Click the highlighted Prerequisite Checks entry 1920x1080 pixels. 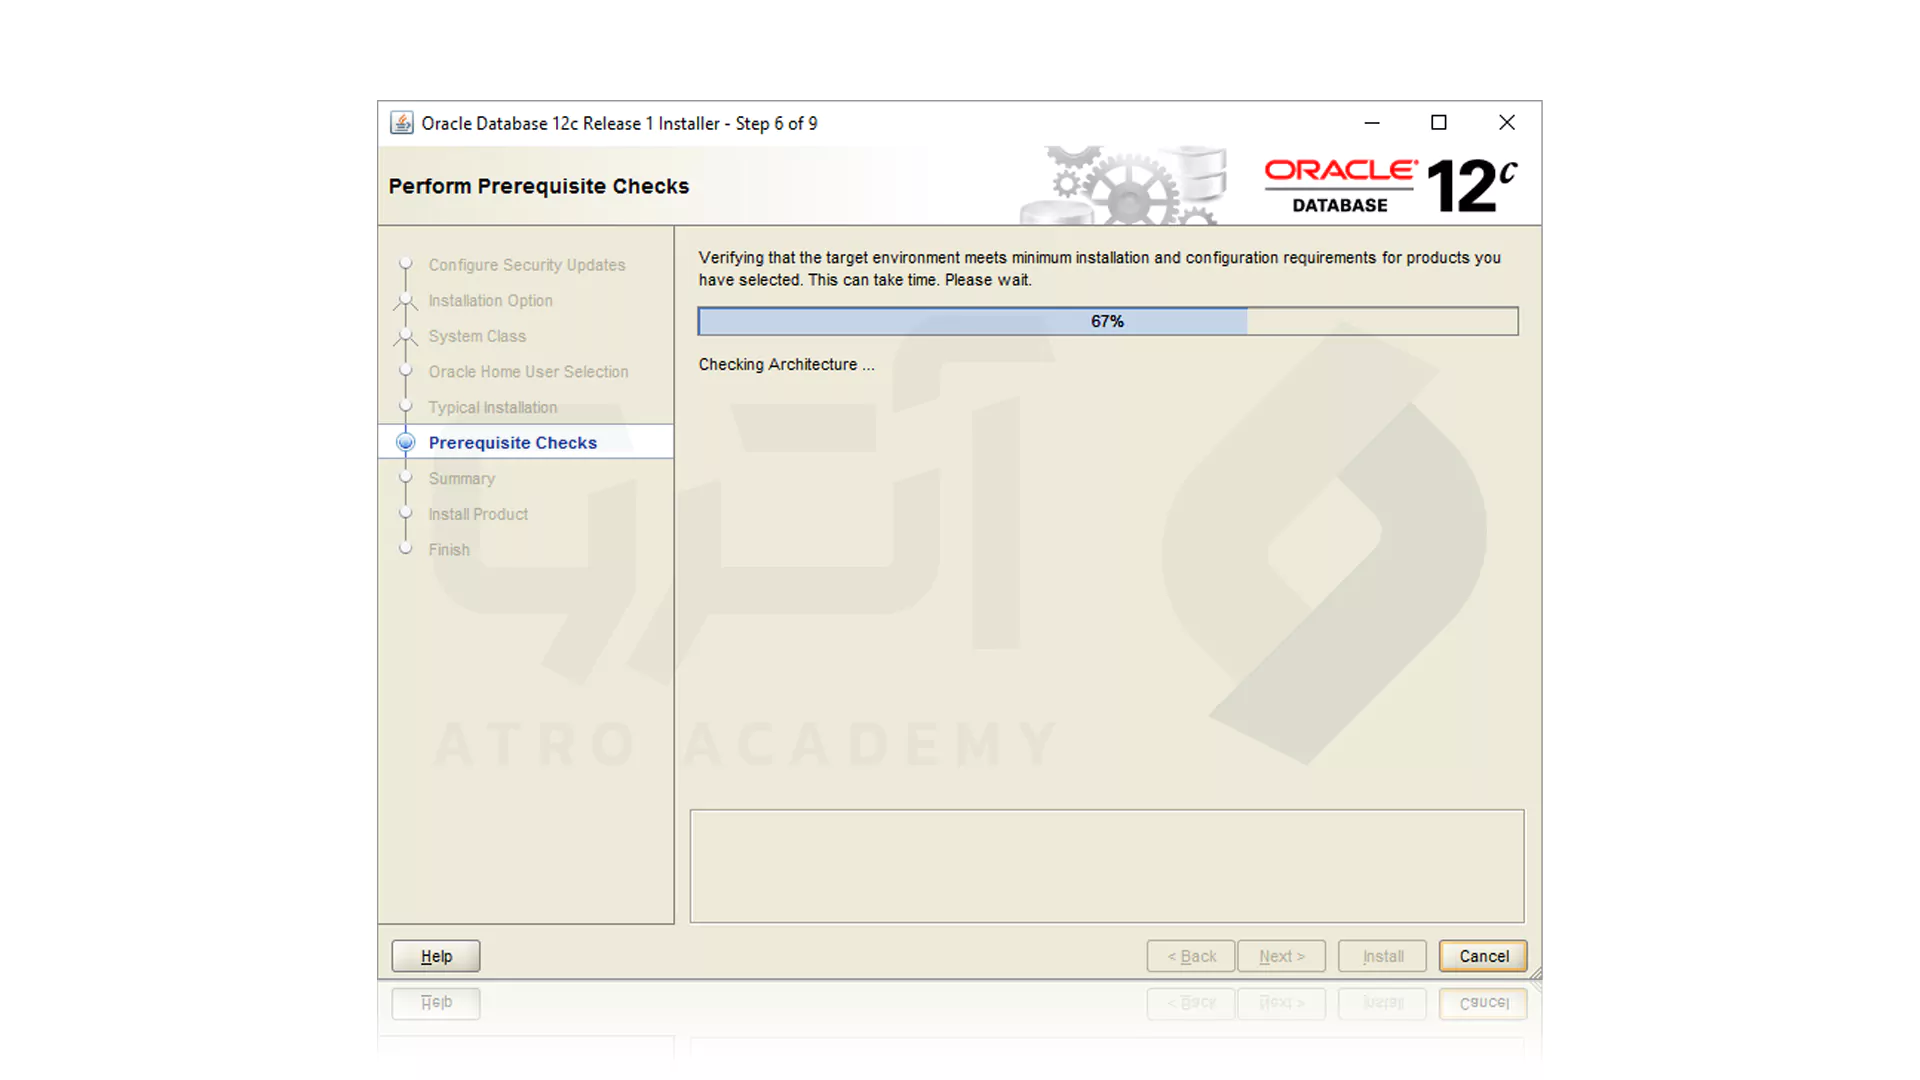pyautogui.click(x=512, y=441)
